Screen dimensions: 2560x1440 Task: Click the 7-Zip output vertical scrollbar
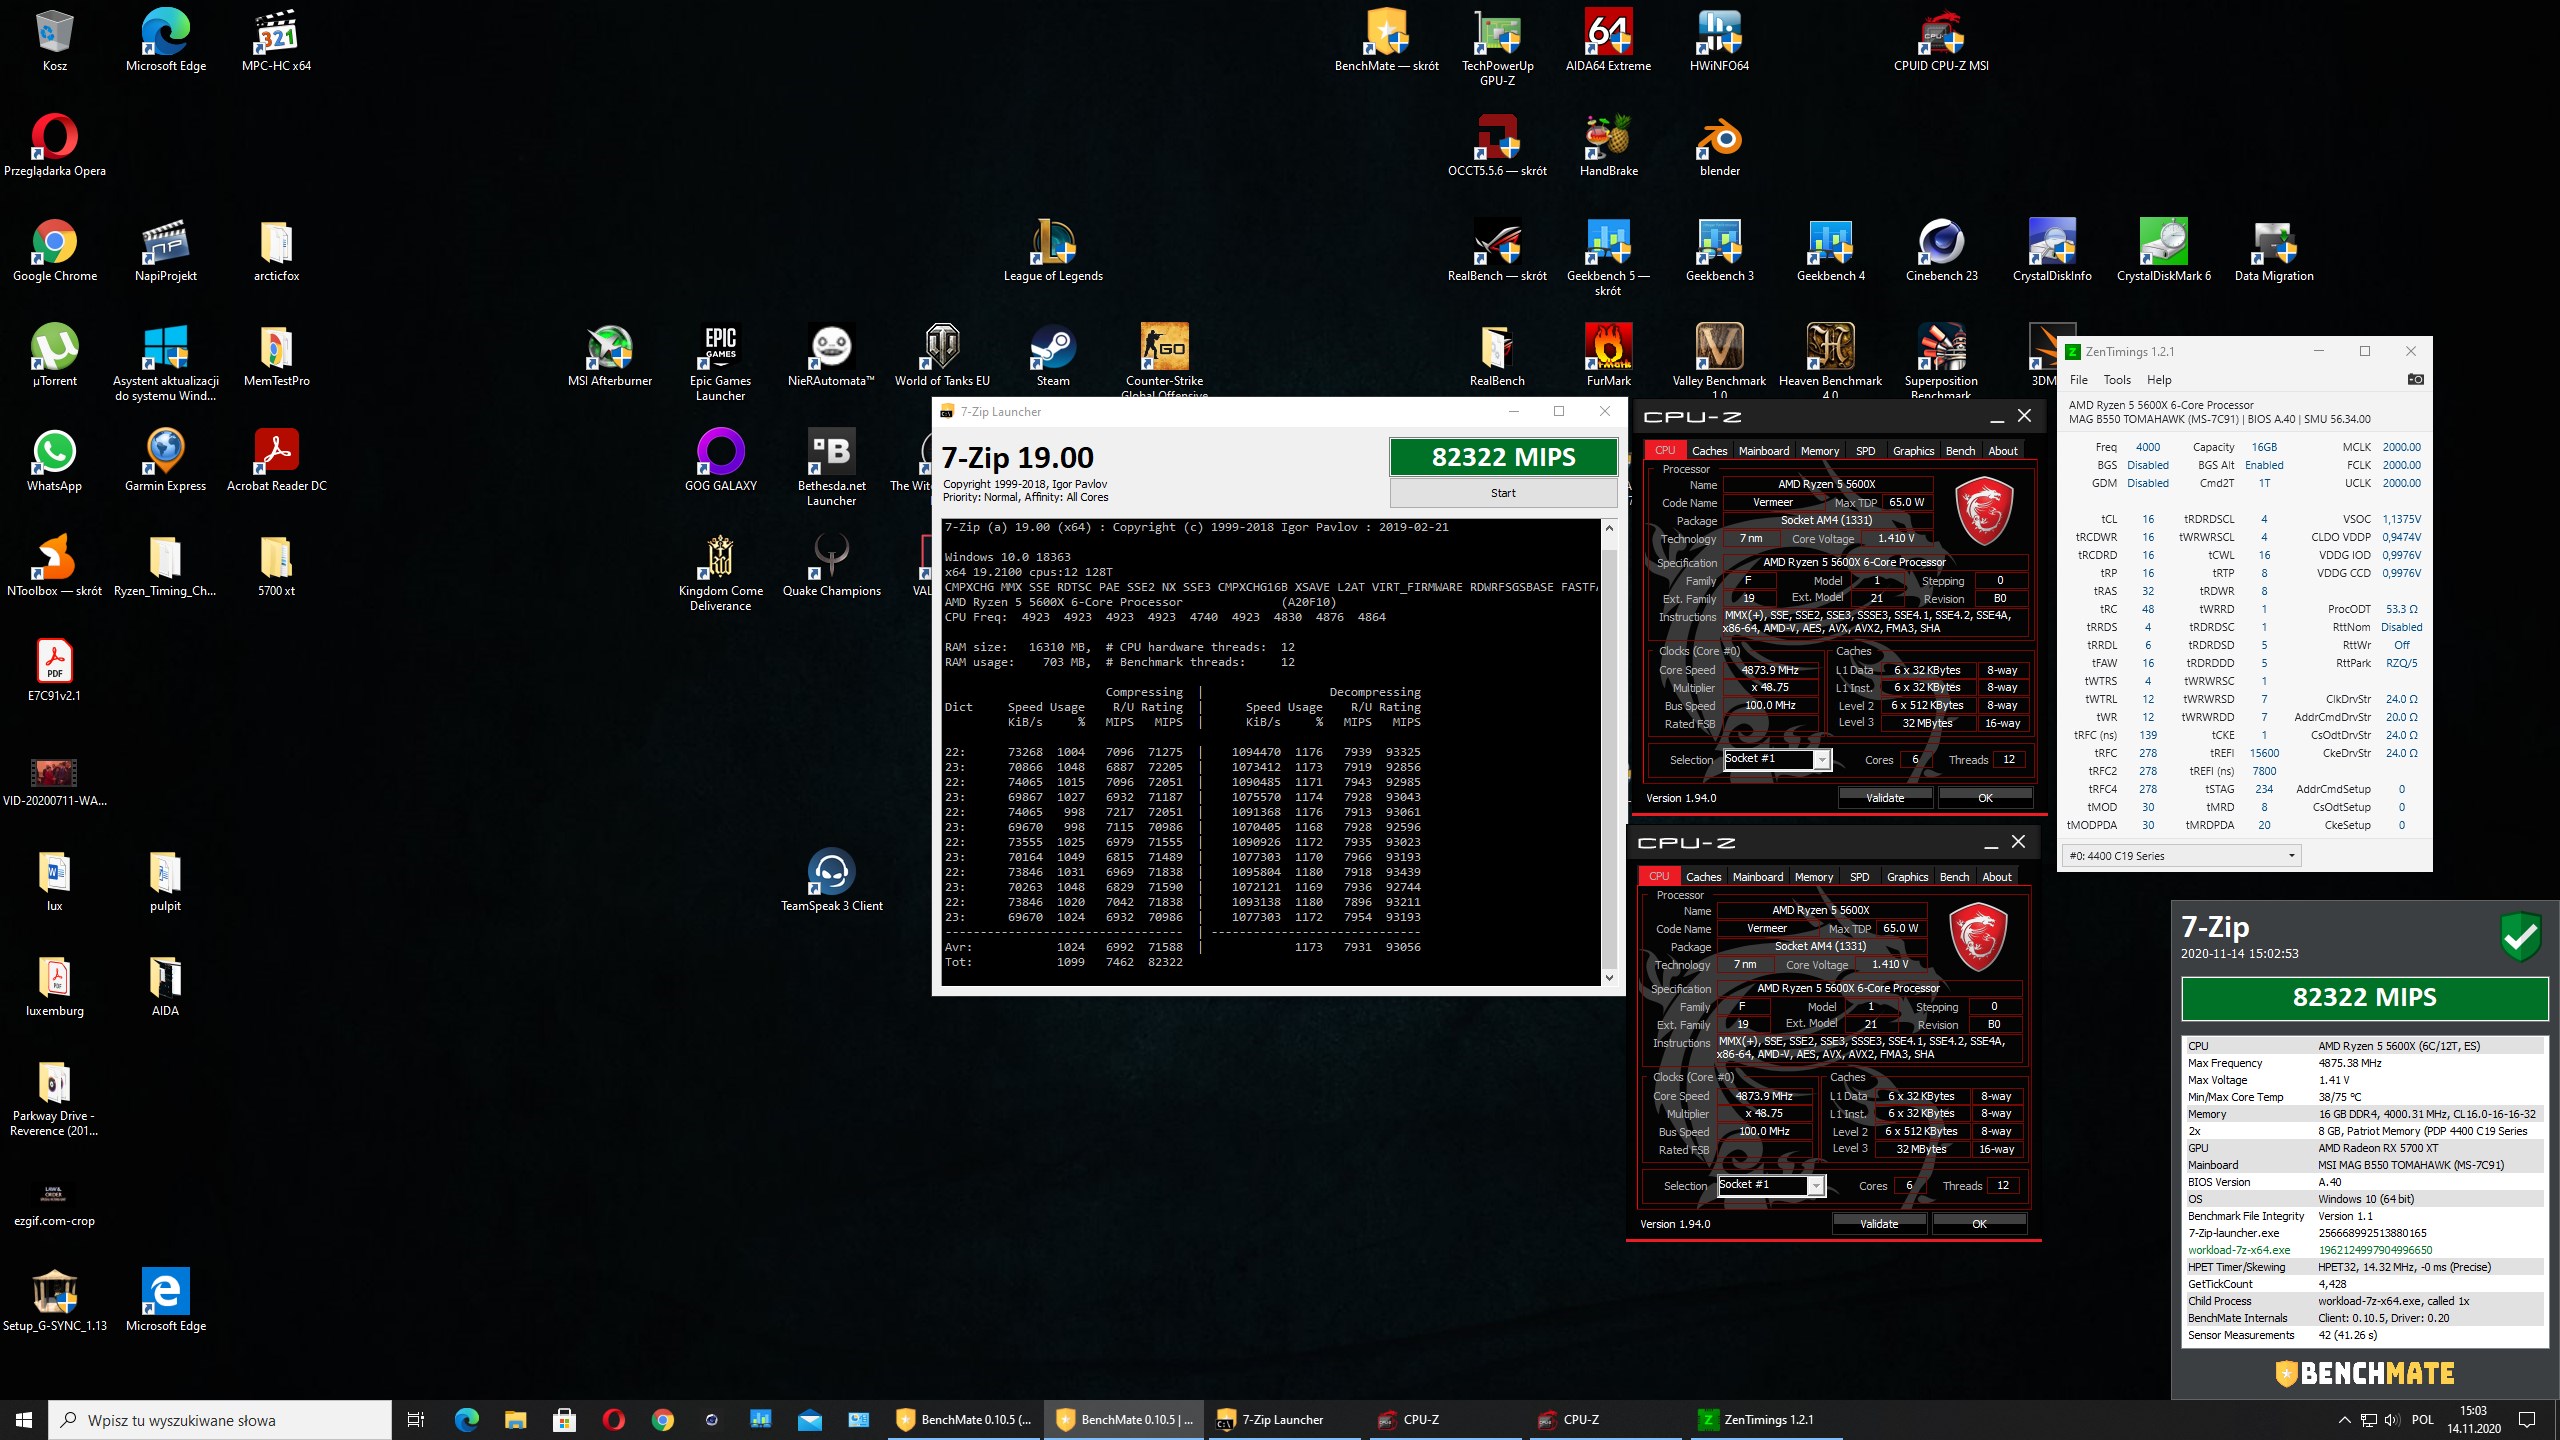coord(1609,752)
